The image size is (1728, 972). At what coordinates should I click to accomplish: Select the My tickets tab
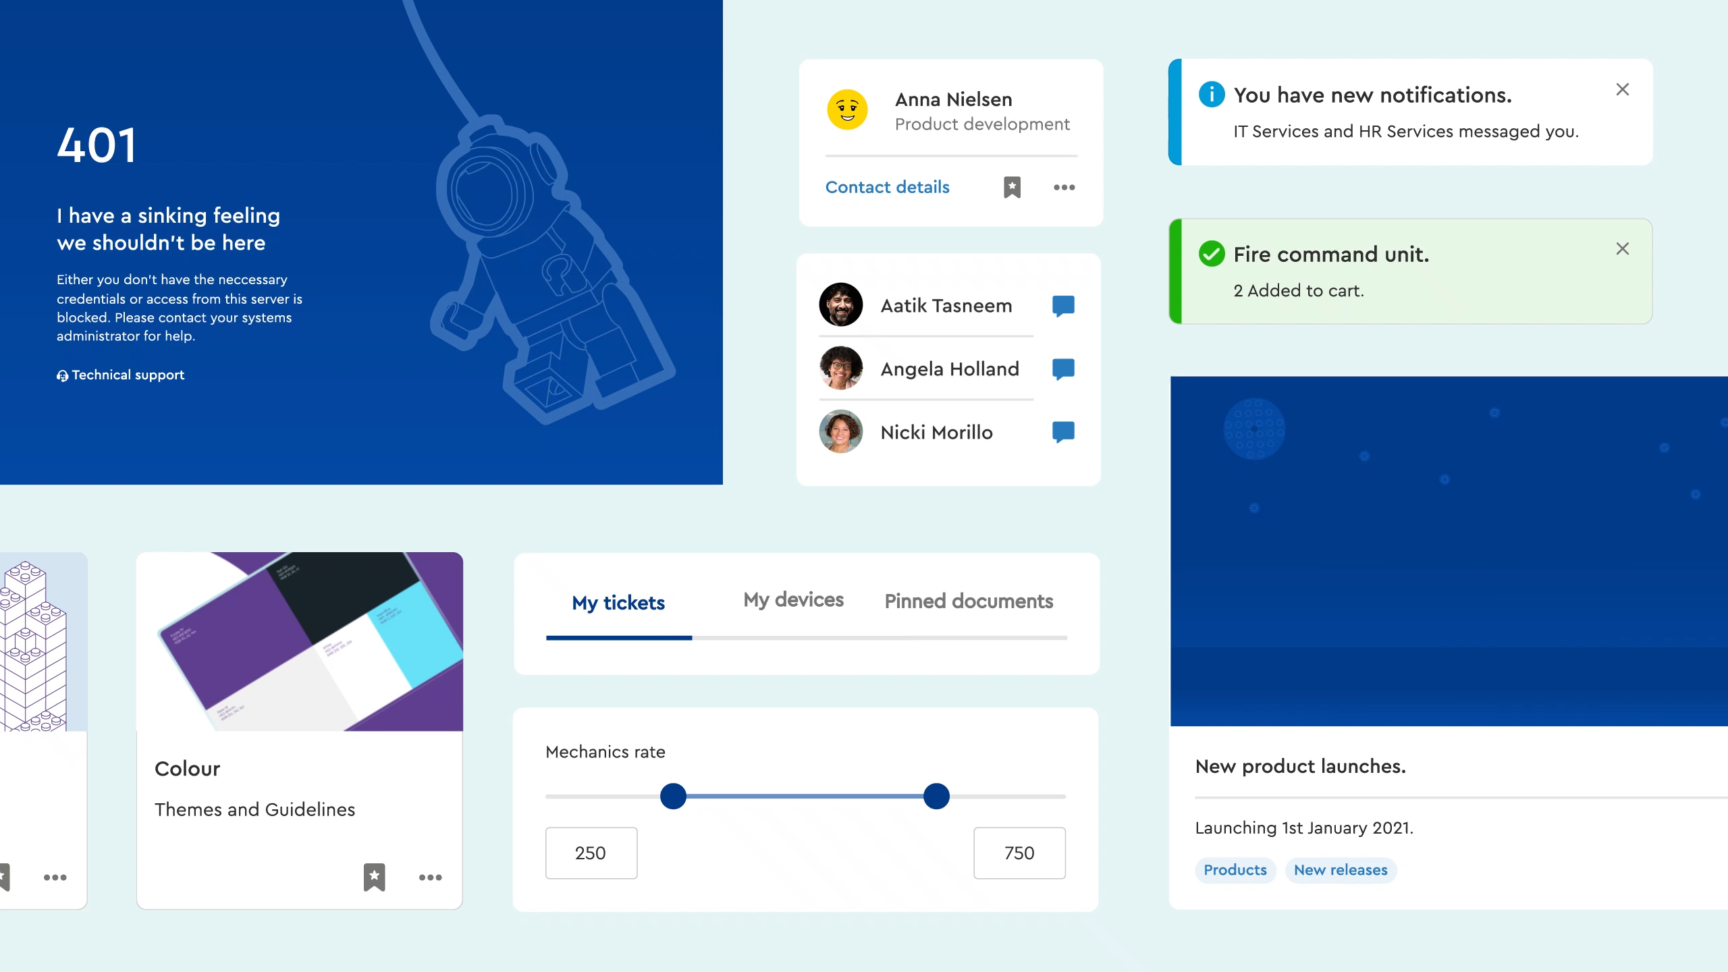tap(618, 603)
